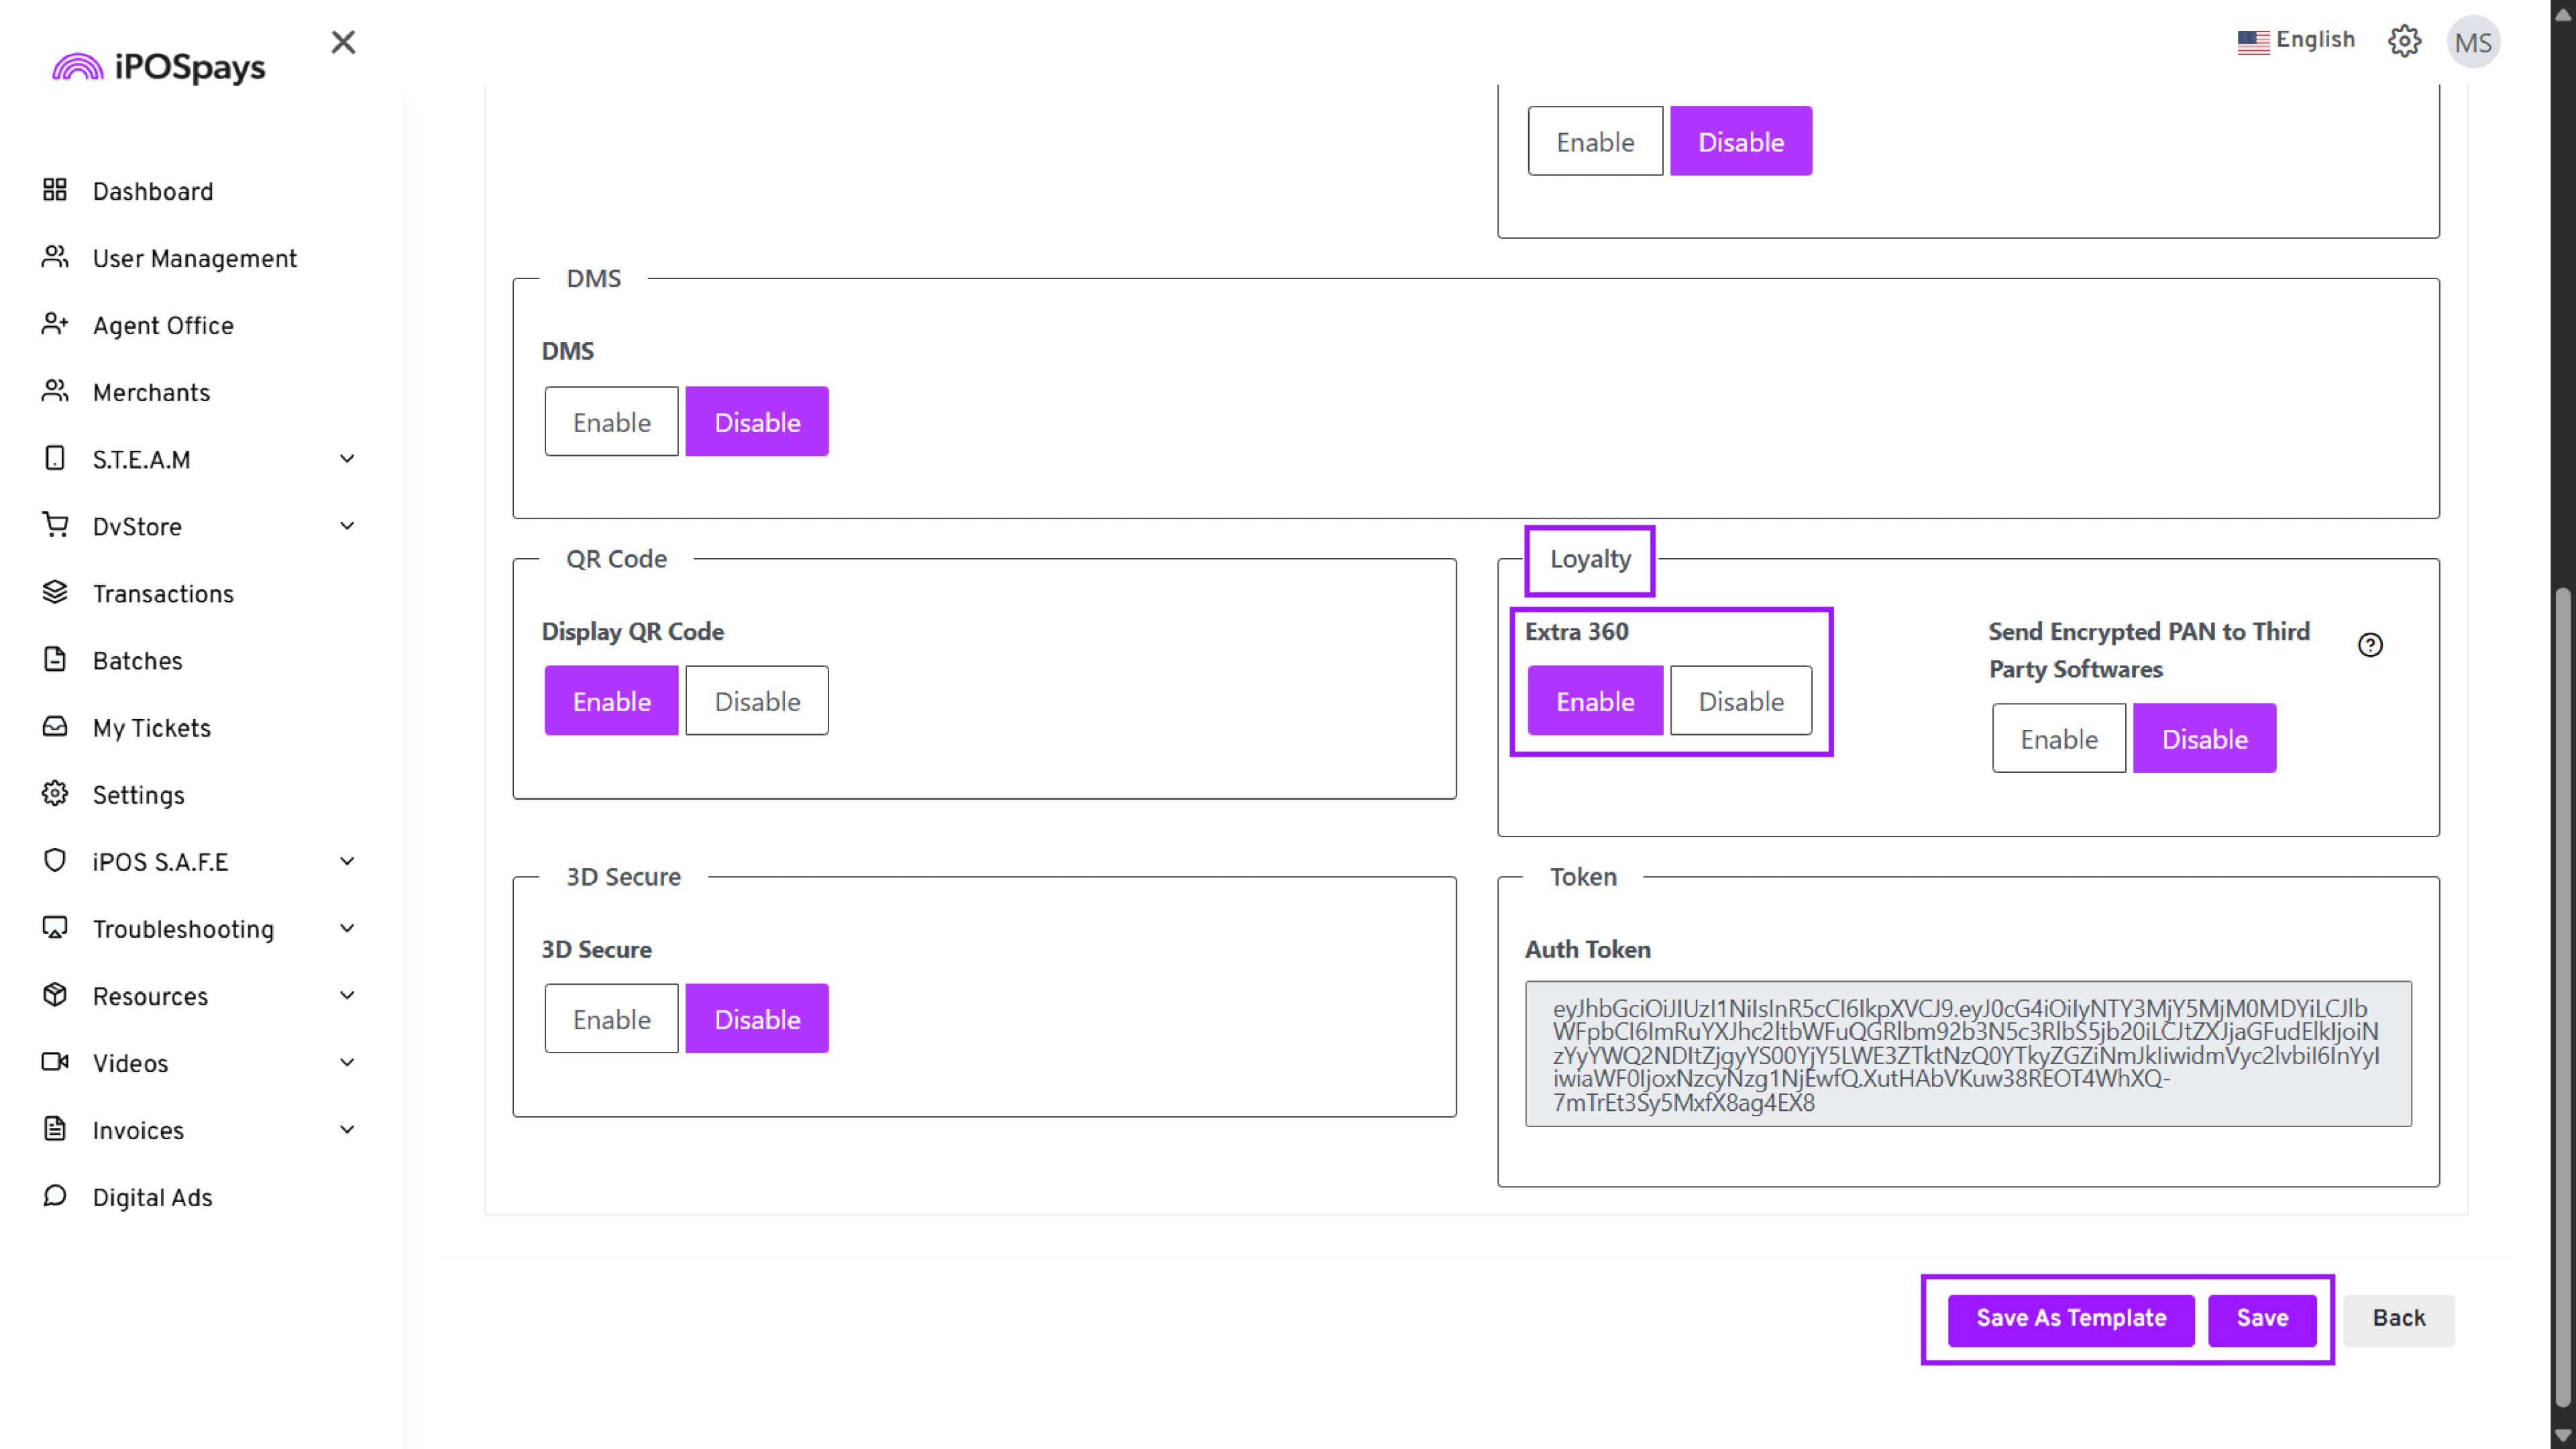Enable the 3D Secure setting
The image size is (2576, 1449).
(611, 1019)
